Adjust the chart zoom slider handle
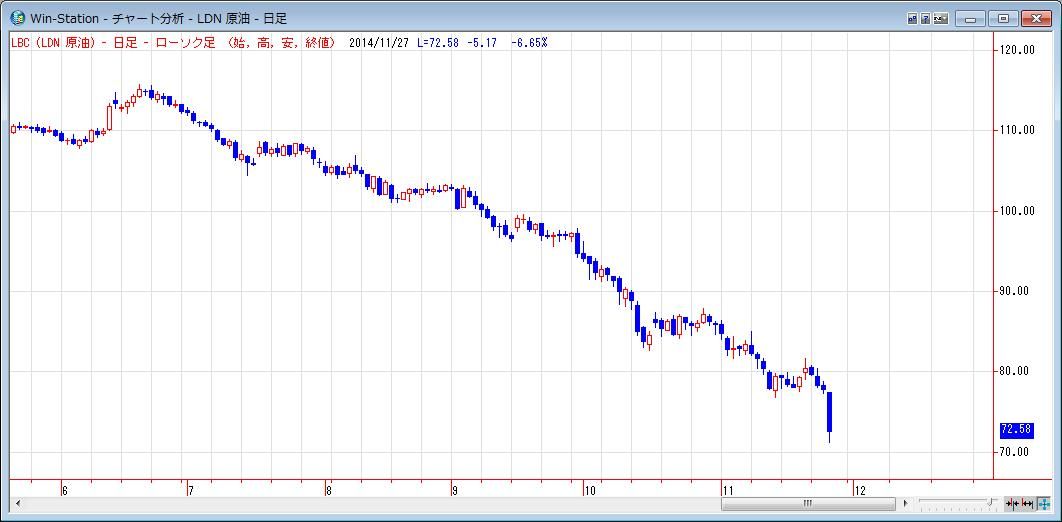 pos(990,502)
